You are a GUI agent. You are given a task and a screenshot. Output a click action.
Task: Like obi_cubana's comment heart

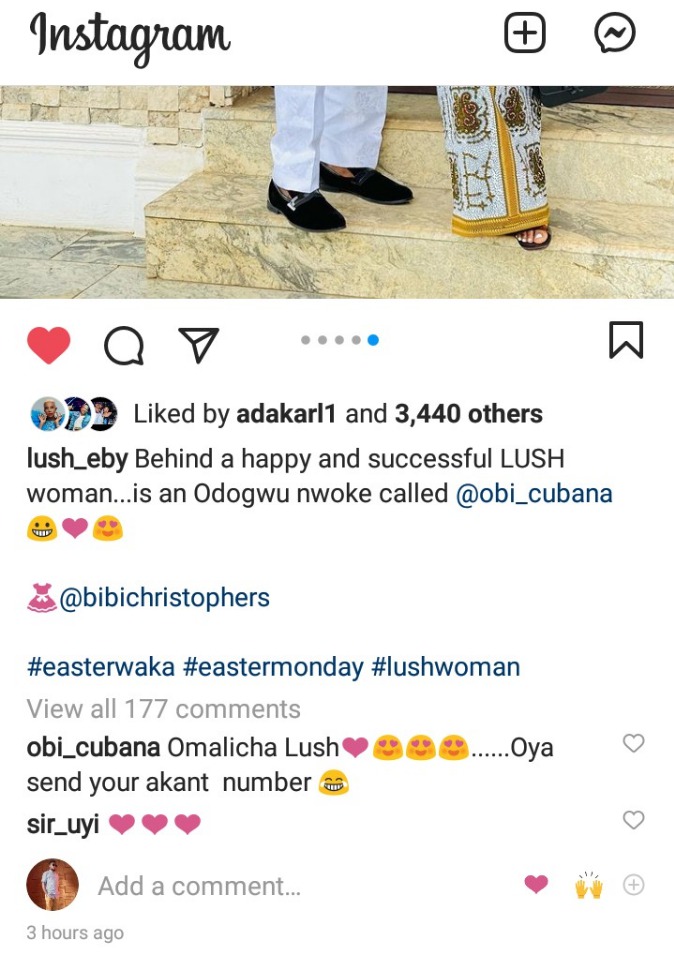tap(633, 743)
